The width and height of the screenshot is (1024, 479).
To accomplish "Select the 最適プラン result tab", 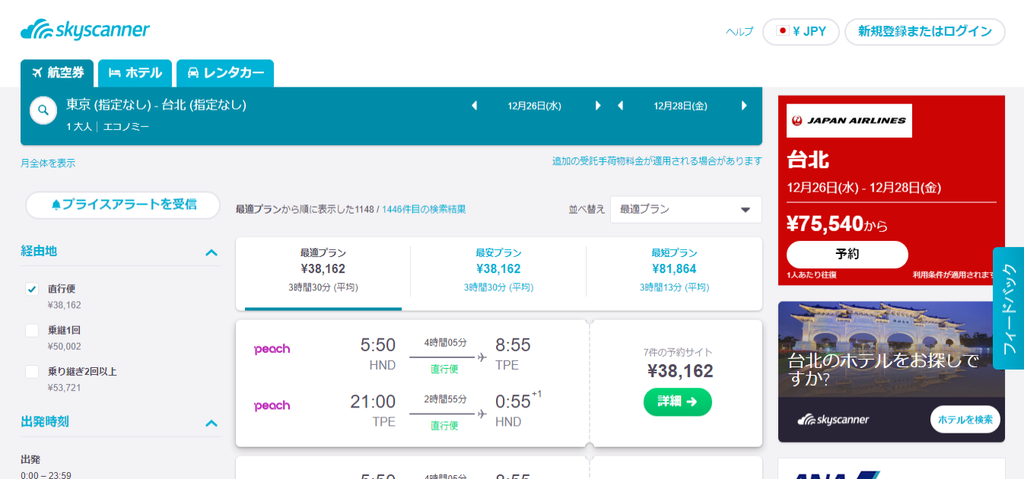I will coord(323,270).
